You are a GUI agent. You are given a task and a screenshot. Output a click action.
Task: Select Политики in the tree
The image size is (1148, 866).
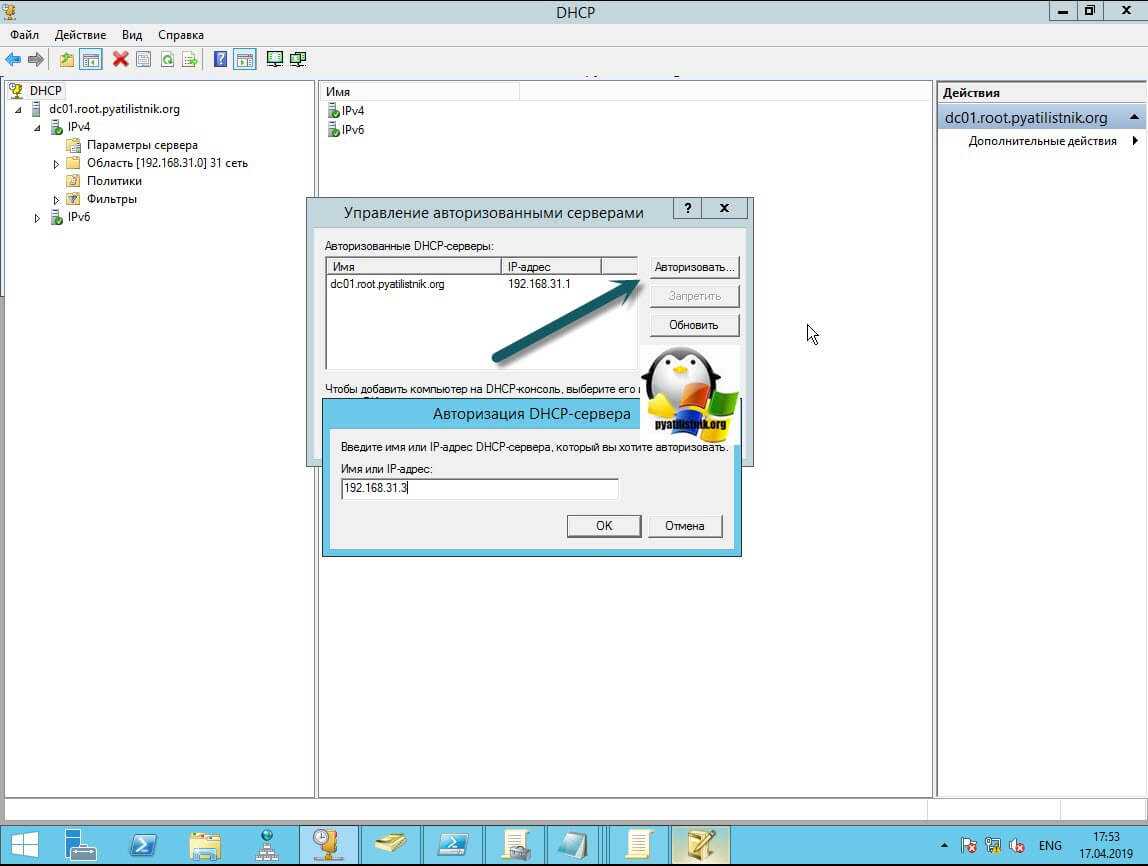(114, 181)
